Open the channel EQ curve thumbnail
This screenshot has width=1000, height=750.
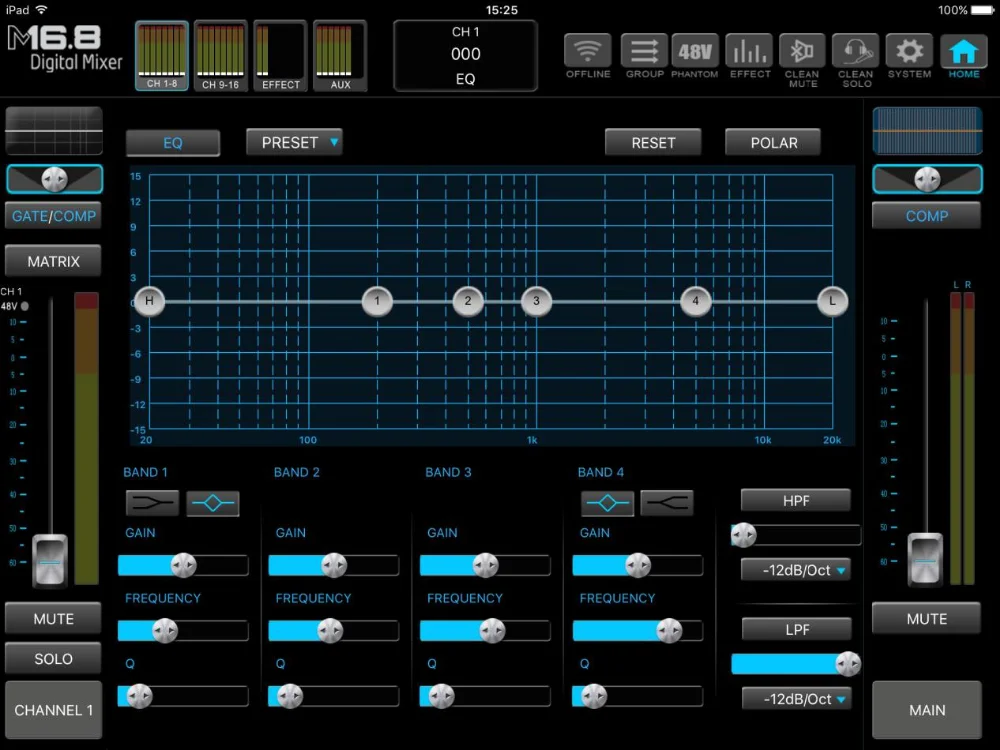tap(54, 131)
